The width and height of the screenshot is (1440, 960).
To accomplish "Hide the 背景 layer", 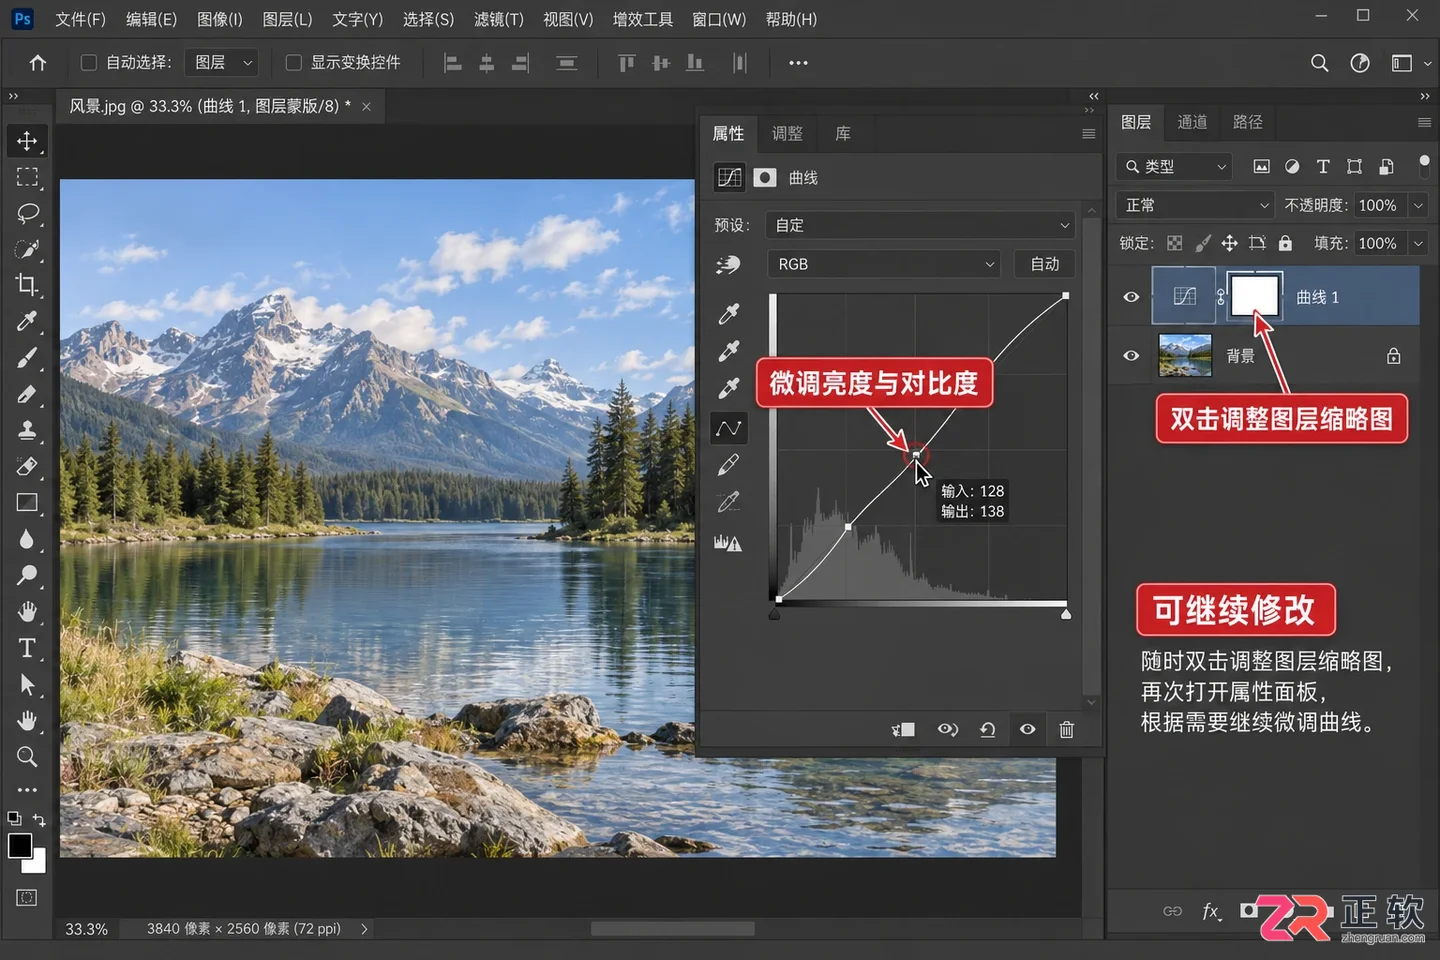I will click(x=1131, y=356).
